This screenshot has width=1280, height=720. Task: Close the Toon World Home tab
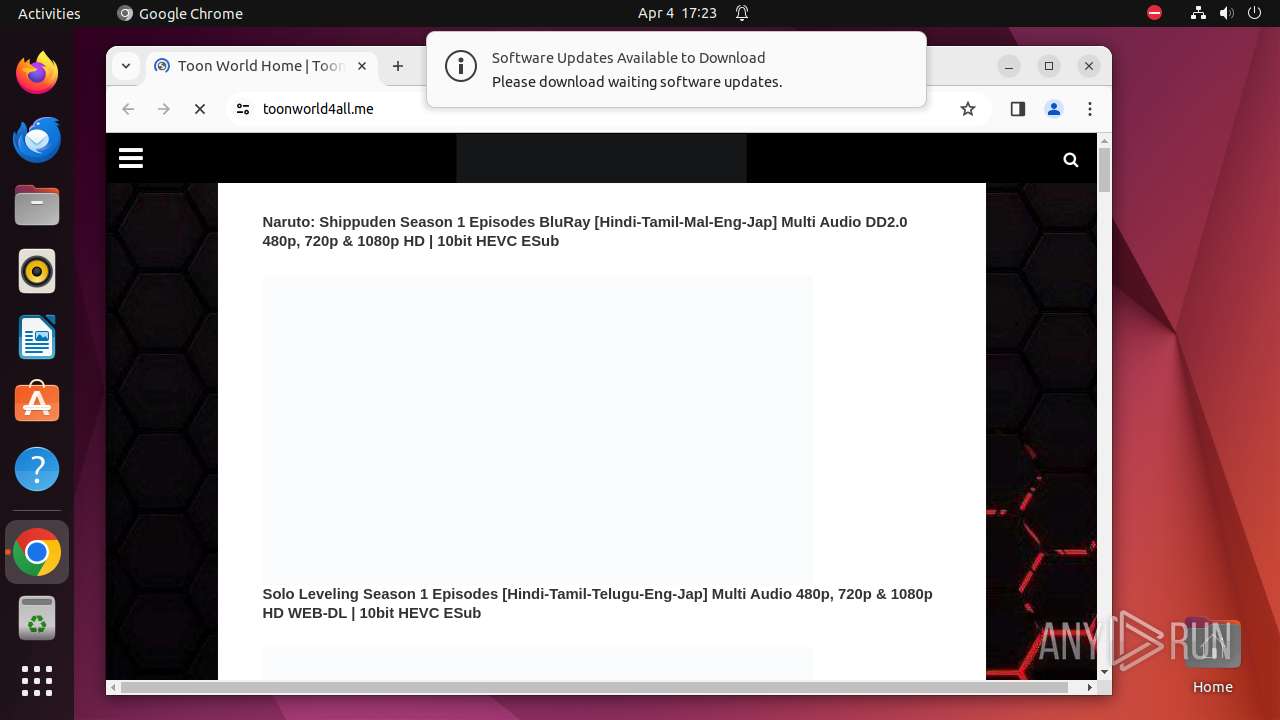pyautogui.click(x=362, y=66)
